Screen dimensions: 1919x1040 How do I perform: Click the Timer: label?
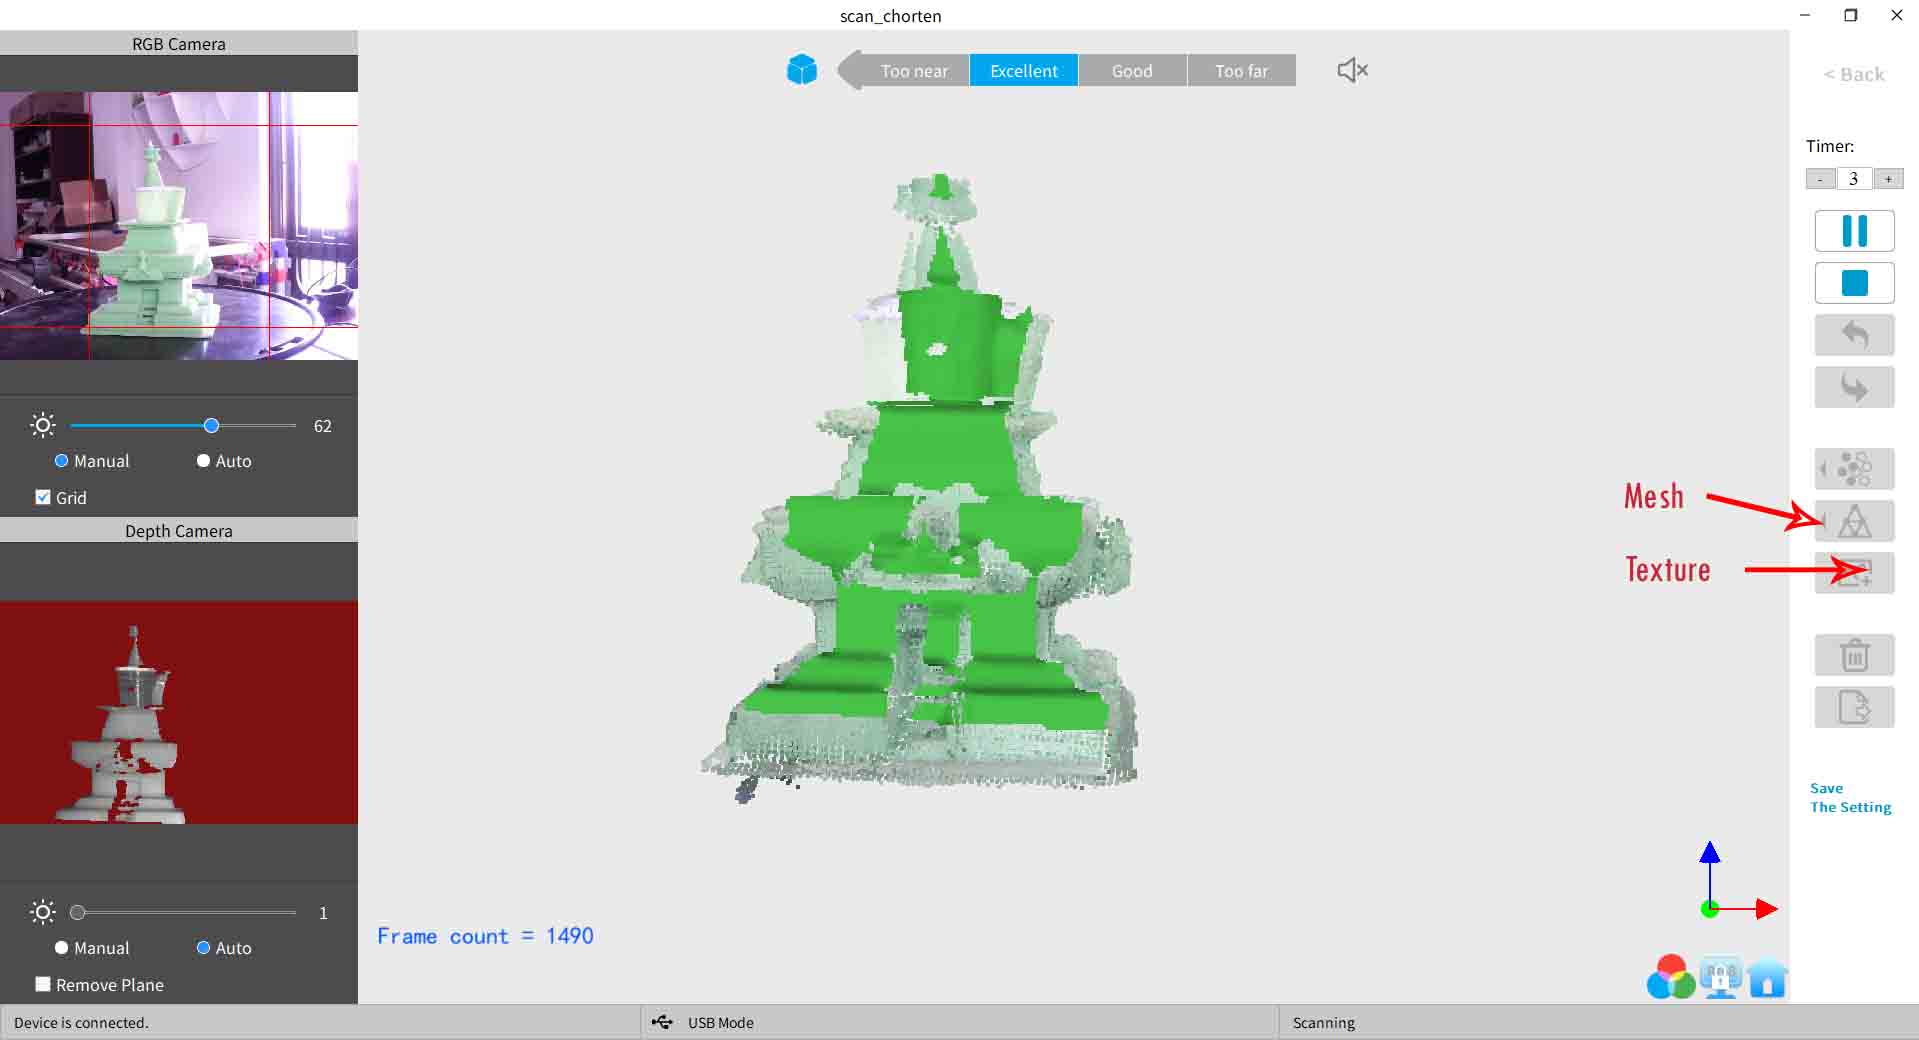(1829, 146)
